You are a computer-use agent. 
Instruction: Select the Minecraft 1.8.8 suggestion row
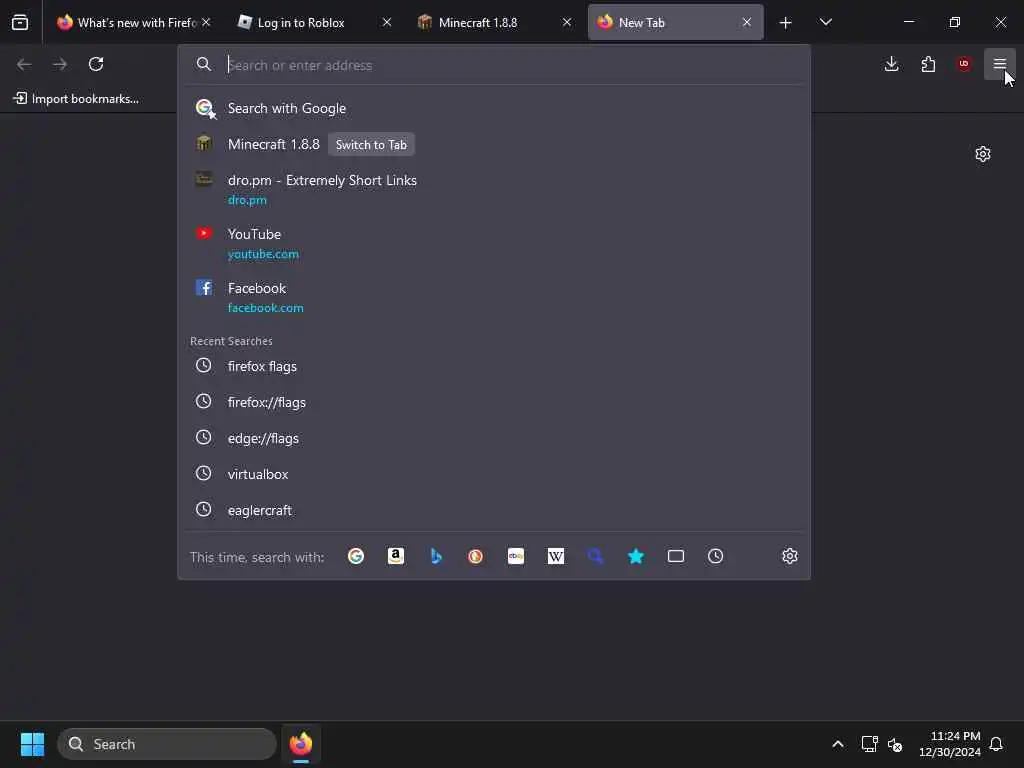[x=494, y=144]
